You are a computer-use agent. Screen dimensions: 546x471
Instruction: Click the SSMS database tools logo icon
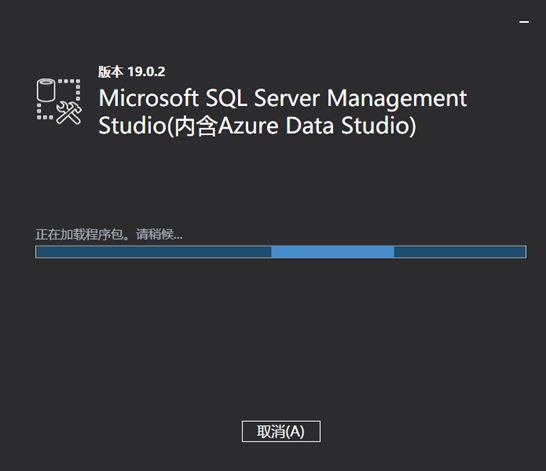pos(59,101)
